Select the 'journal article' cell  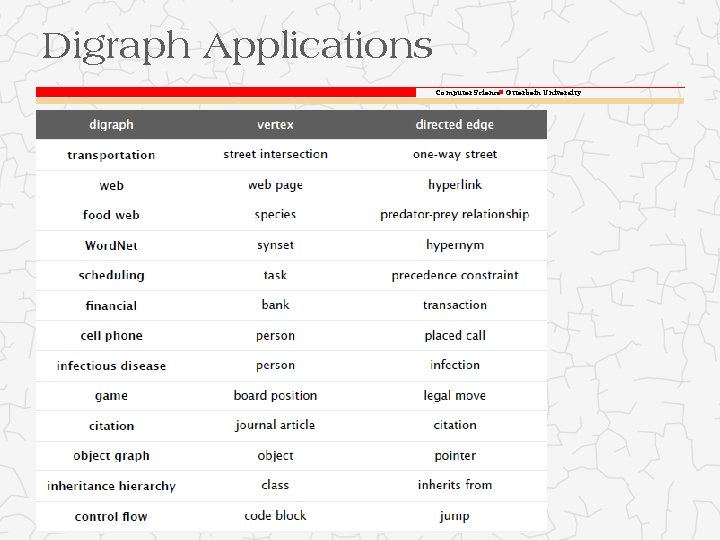[275, 425]
